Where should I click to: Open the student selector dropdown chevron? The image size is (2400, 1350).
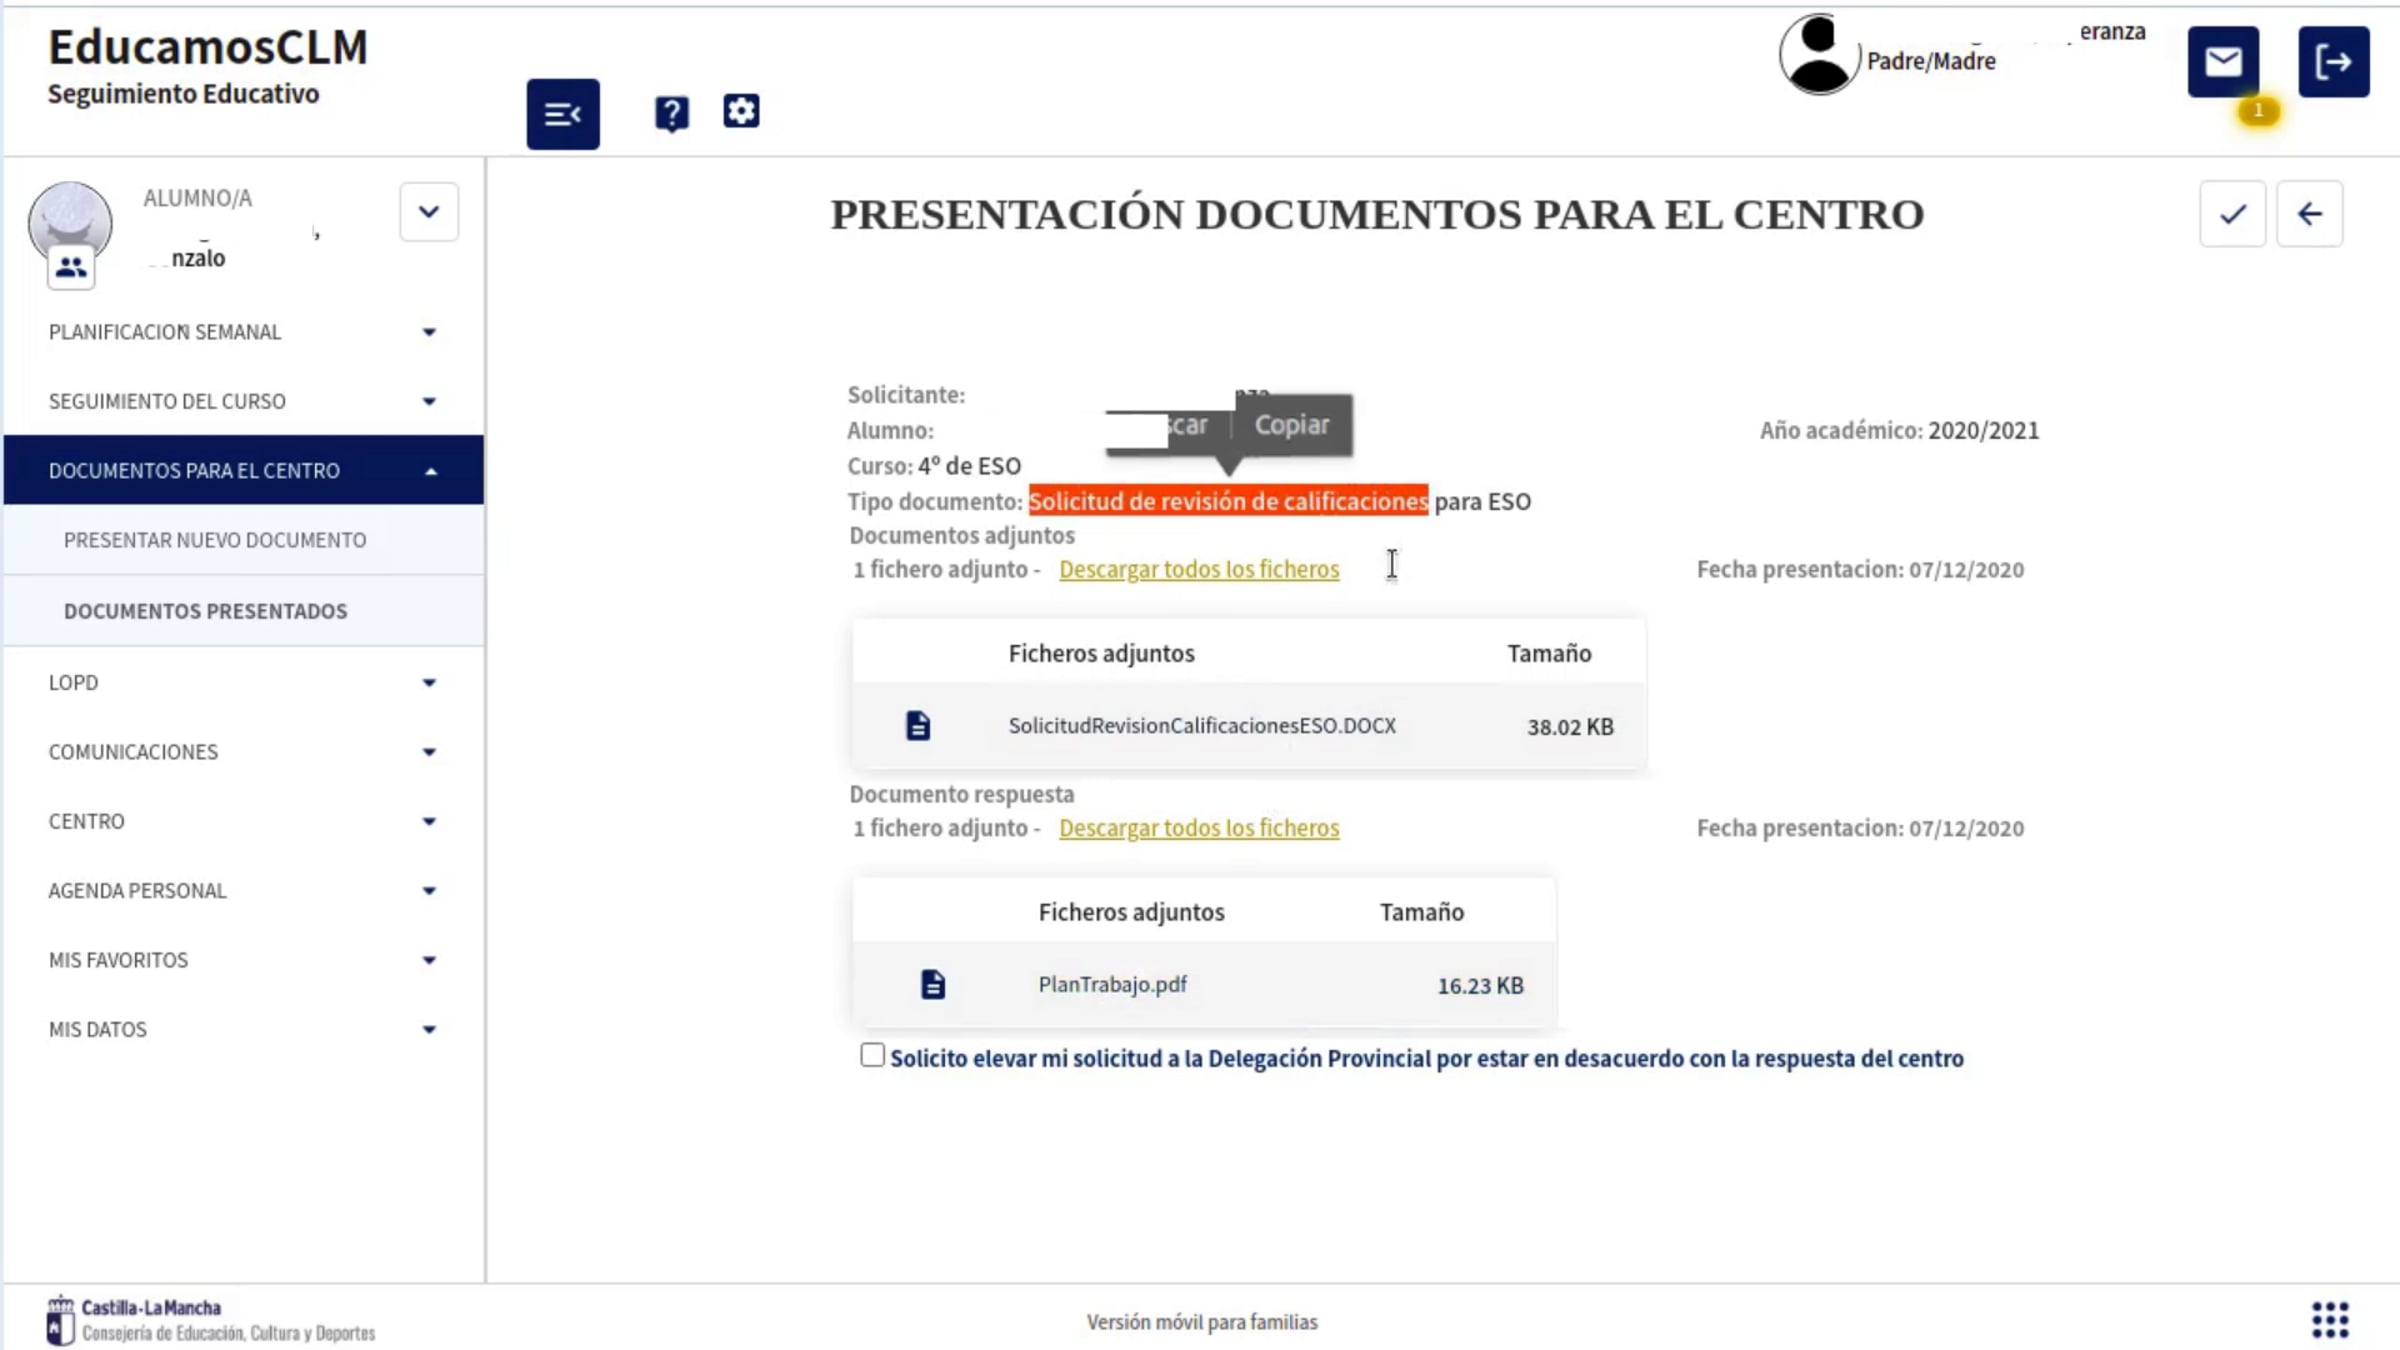[x=429, y=212]
